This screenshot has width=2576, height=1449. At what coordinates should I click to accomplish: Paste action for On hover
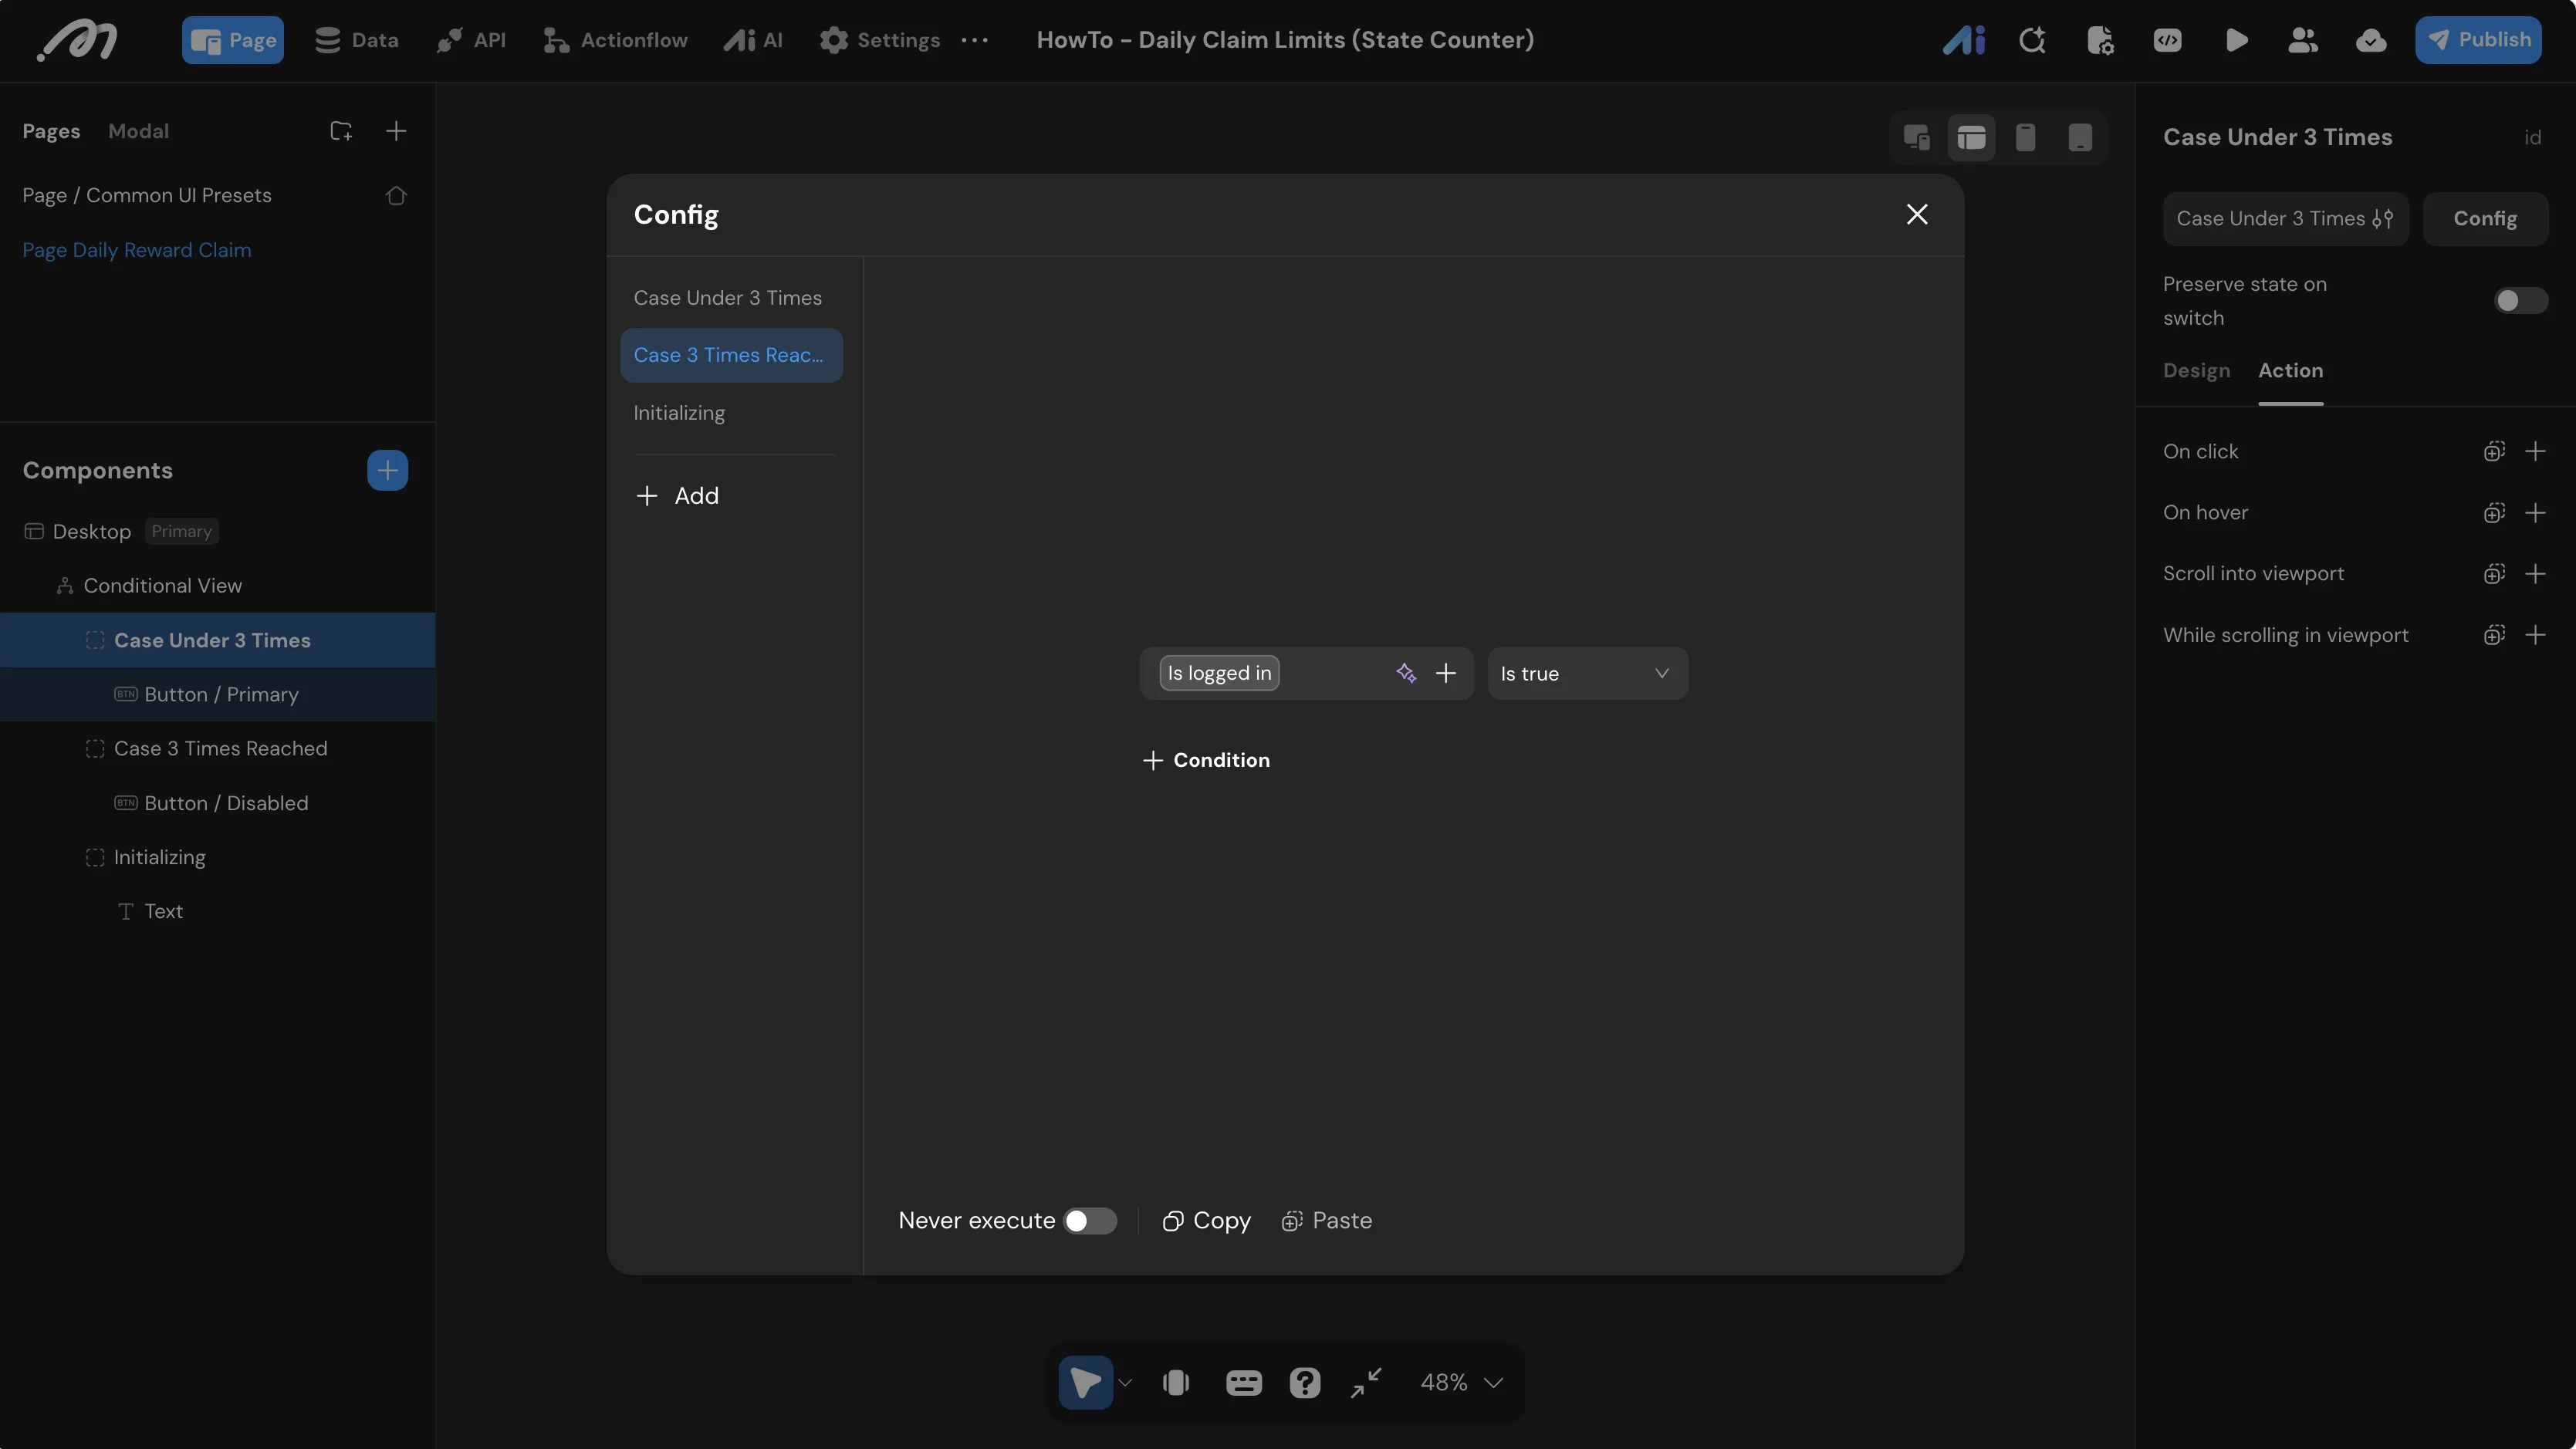tap(2494, 512)
